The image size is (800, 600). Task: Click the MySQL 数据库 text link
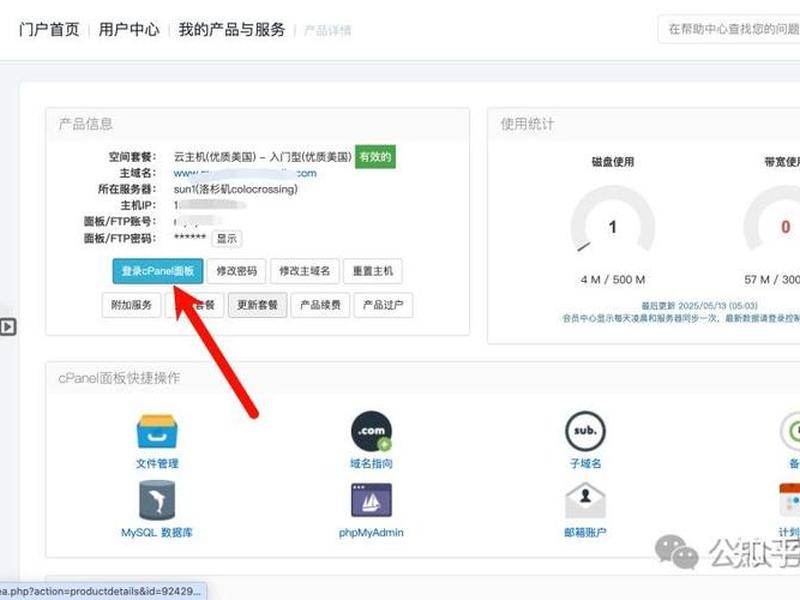pyautogui.click(x=157, y=533)
